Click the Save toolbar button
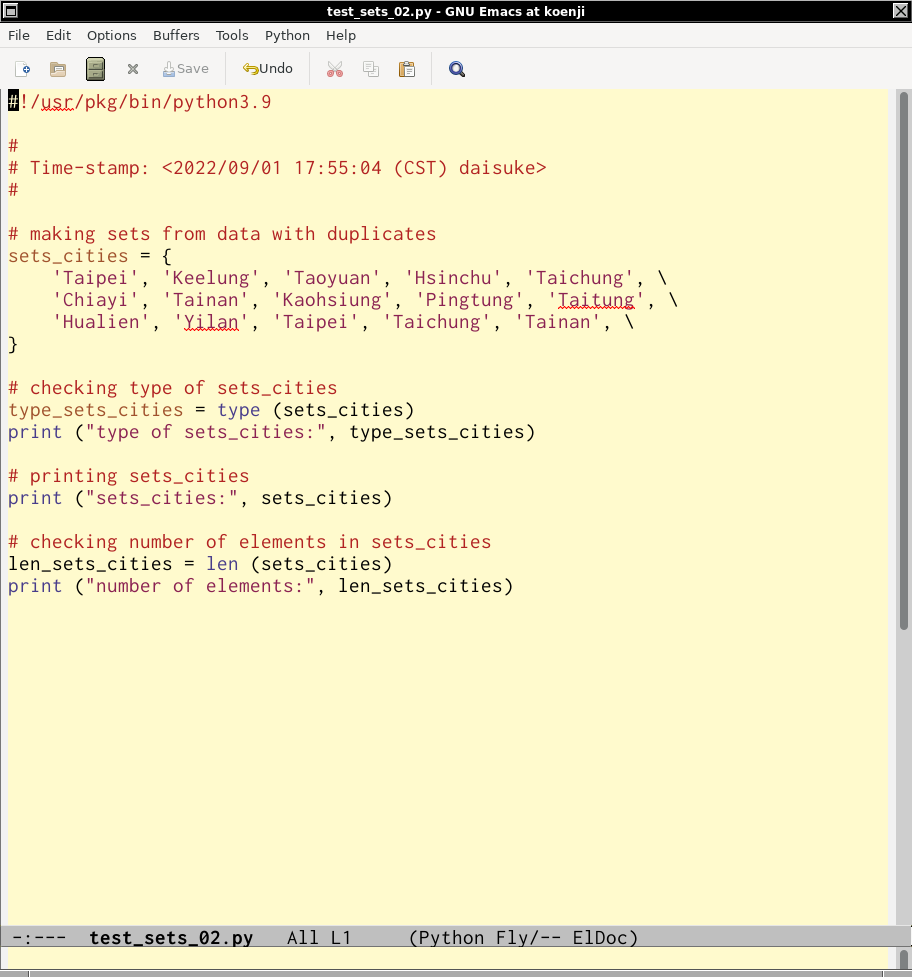Viewport: 912px width, 977px height. pyautogui.click(x=185, y=69)
